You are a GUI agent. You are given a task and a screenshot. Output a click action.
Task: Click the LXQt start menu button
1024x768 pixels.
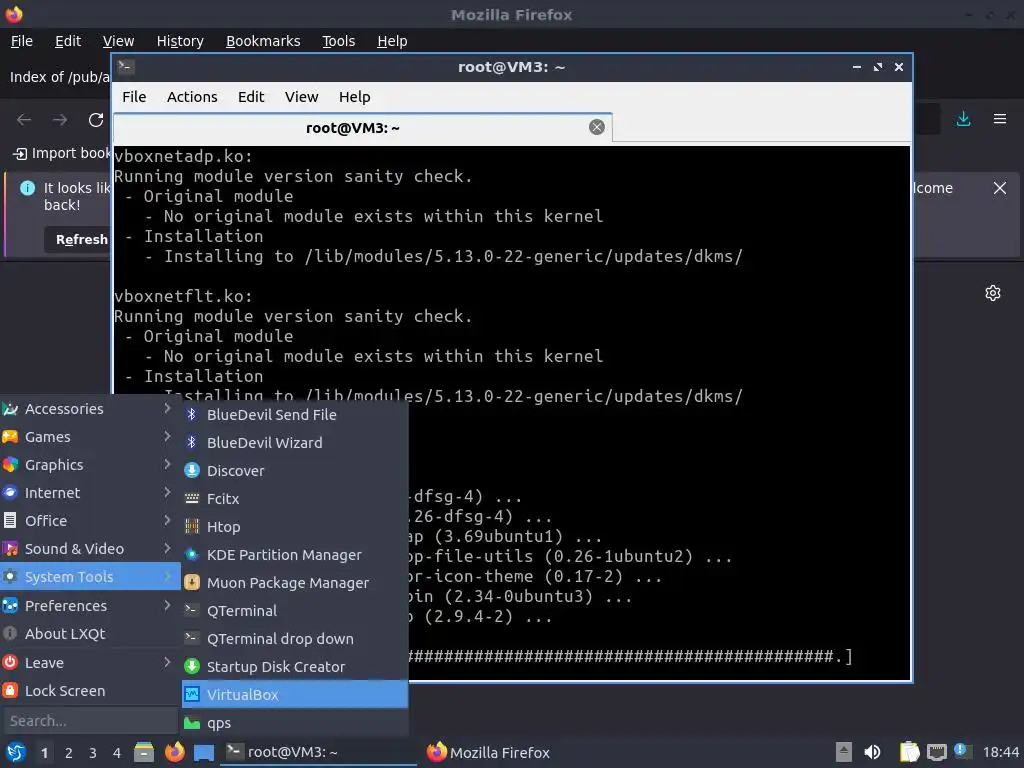pyautogui.click(x=16, y=752)
